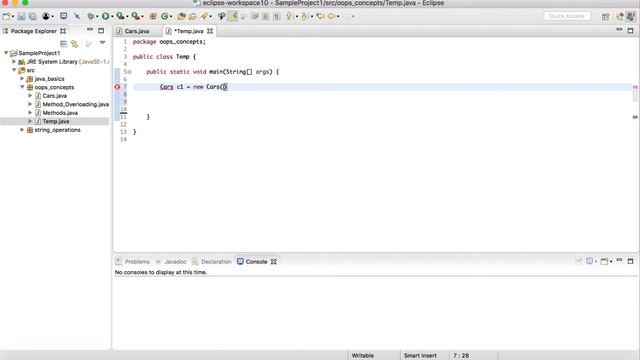This screenshot has width=640, height=360.
Task: Switch to the Java EE perspective icon
Action: [620, 16]
